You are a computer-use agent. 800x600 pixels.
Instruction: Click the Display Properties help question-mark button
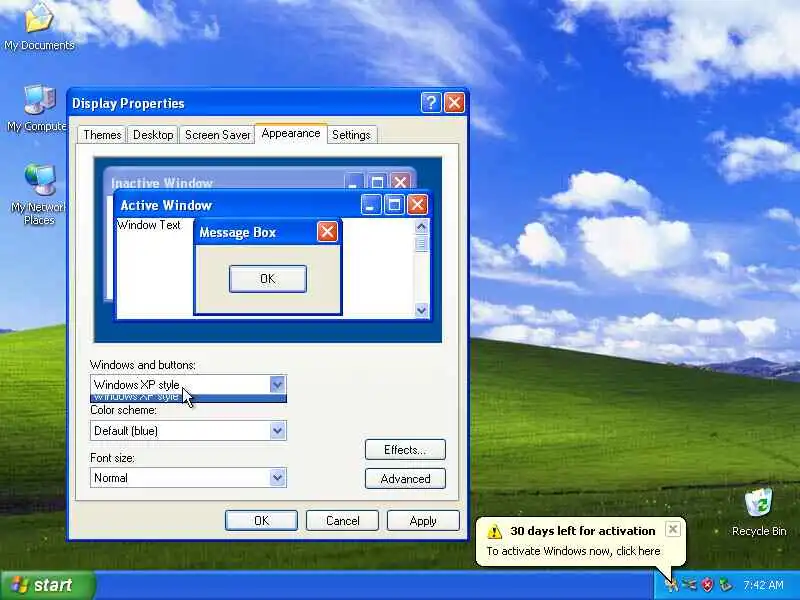tap(431, 103)
